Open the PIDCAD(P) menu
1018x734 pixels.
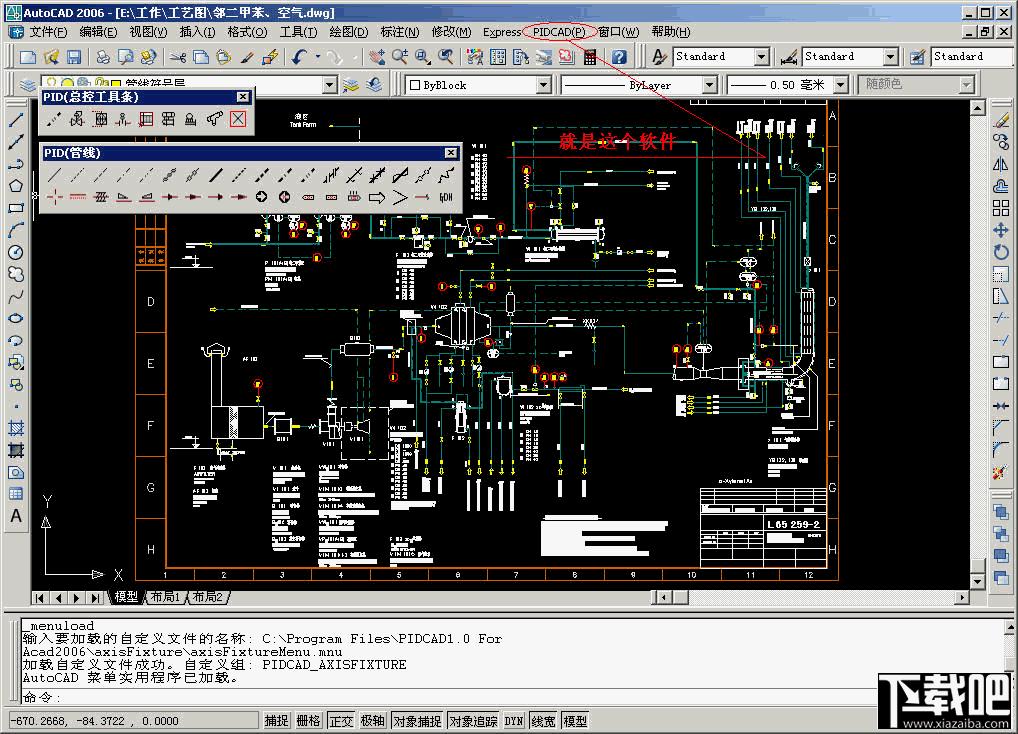click(x=559, y=32)
